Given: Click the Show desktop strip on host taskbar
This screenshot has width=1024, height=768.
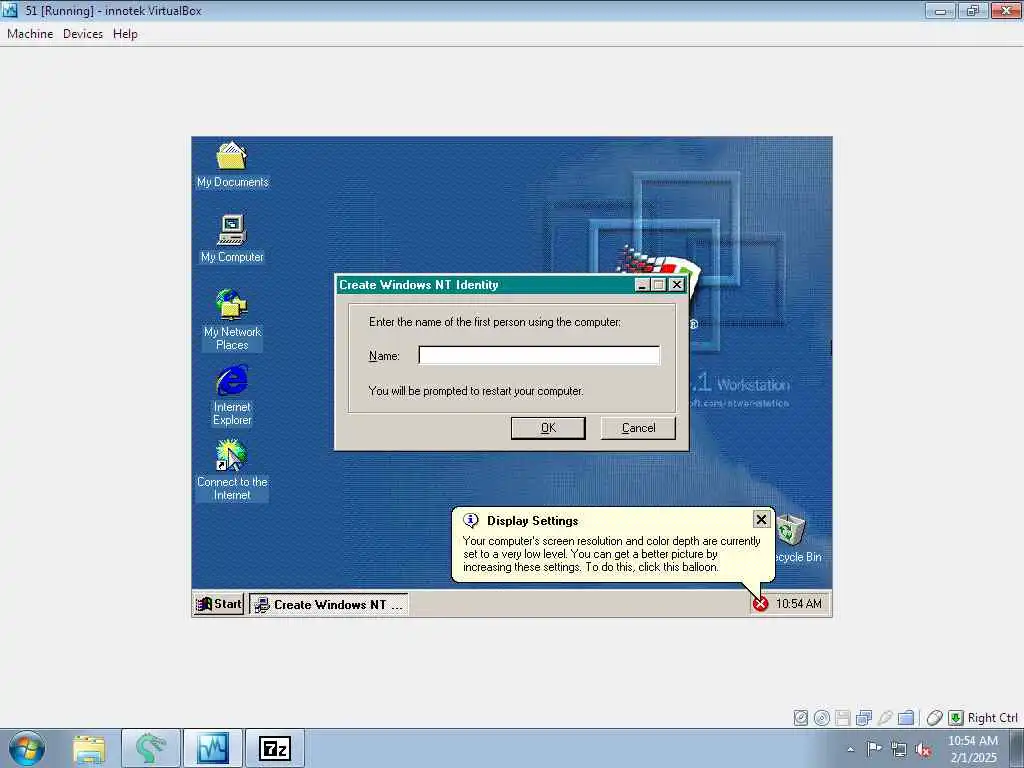Looking at the screenshot, I should pos(1016,748).
